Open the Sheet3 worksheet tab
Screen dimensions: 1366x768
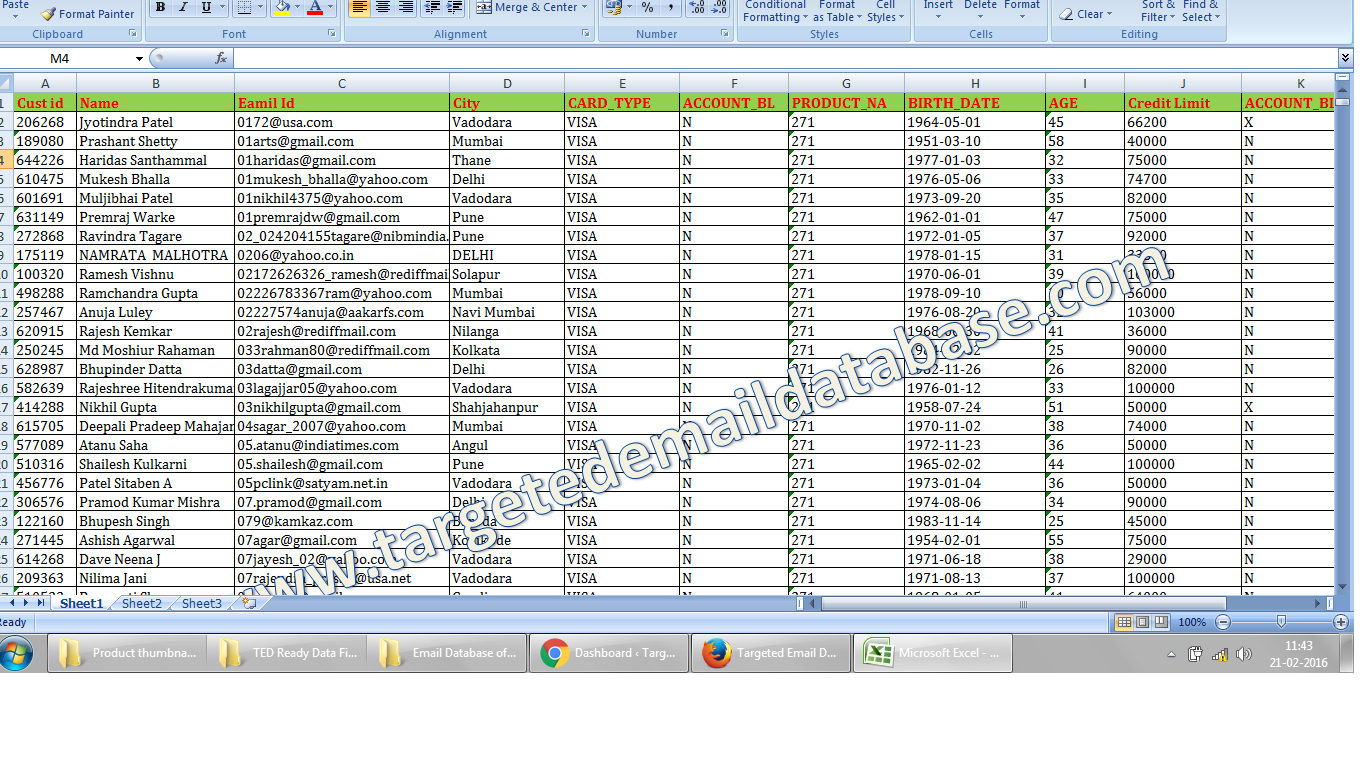[x=201, y=604]
